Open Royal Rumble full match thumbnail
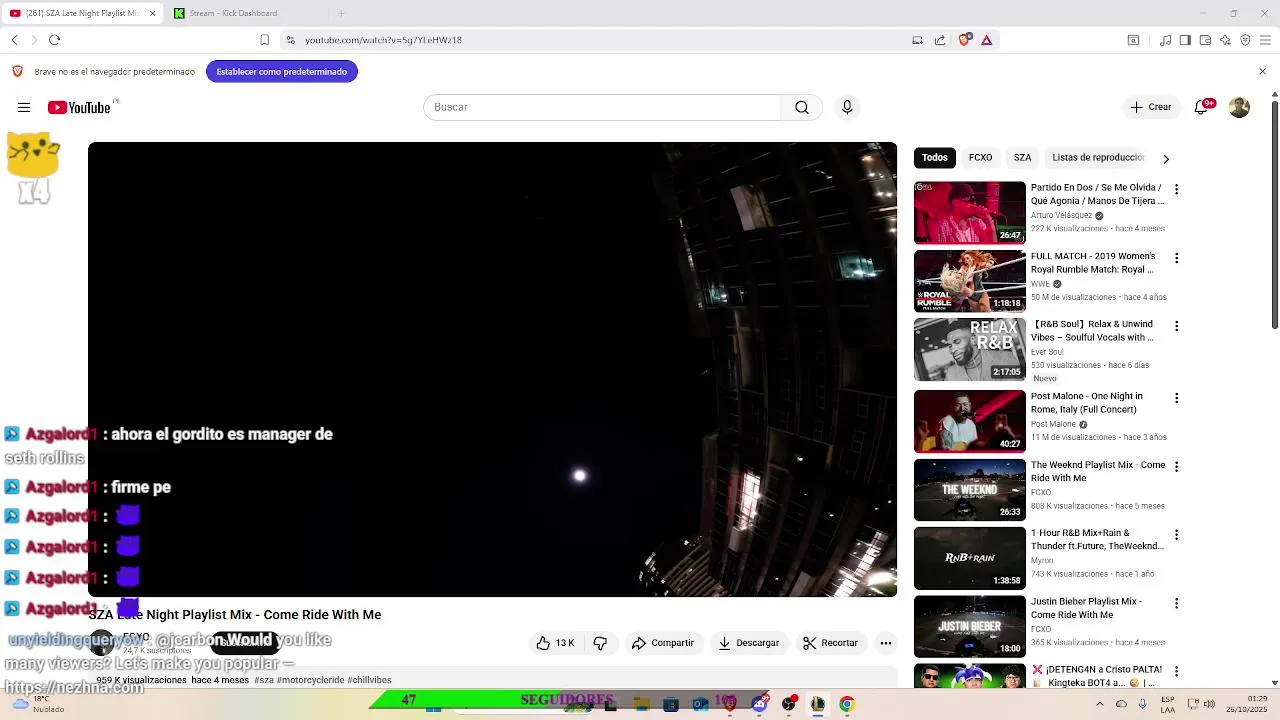Viewport: 1280px width, 720px height. pyautogui.click(x=970, y=281)
